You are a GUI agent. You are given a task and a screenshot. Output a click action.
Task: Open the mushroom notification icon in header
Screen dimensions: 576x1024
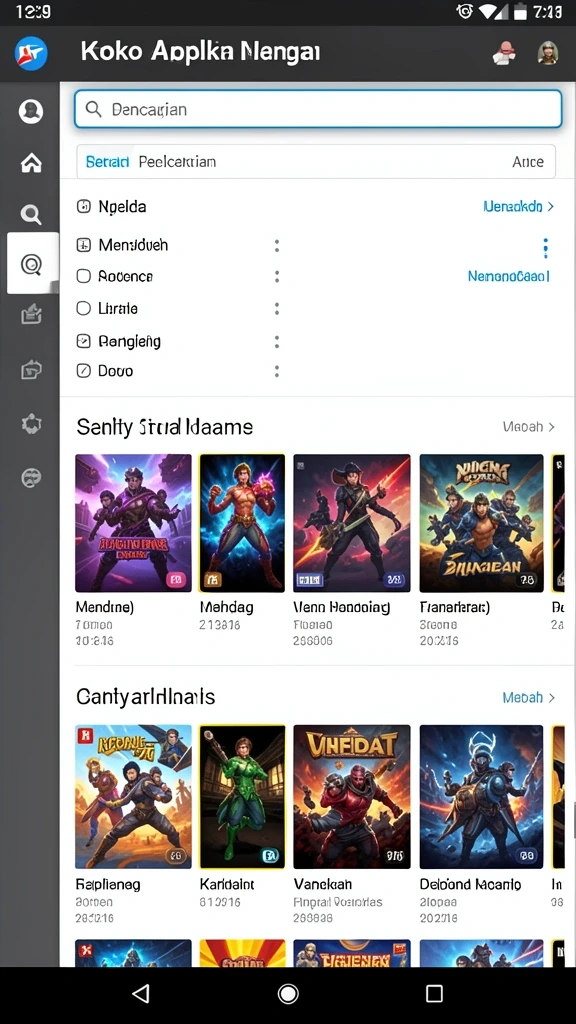pos(504,53)
